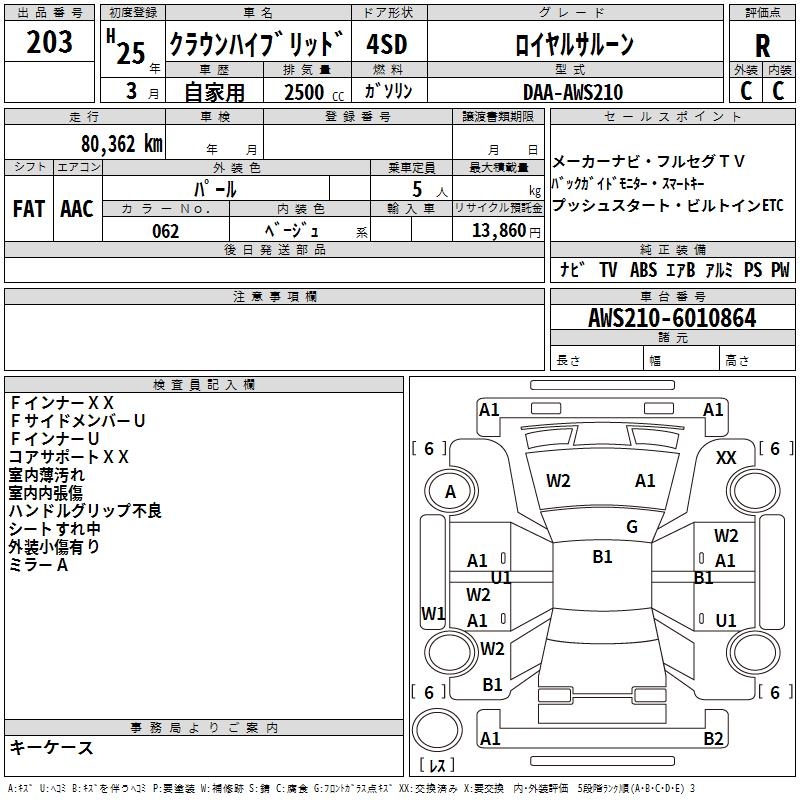Select the "高さ" dimension field
This screenshot has width=800, height=800.
(x=758, y=360)
